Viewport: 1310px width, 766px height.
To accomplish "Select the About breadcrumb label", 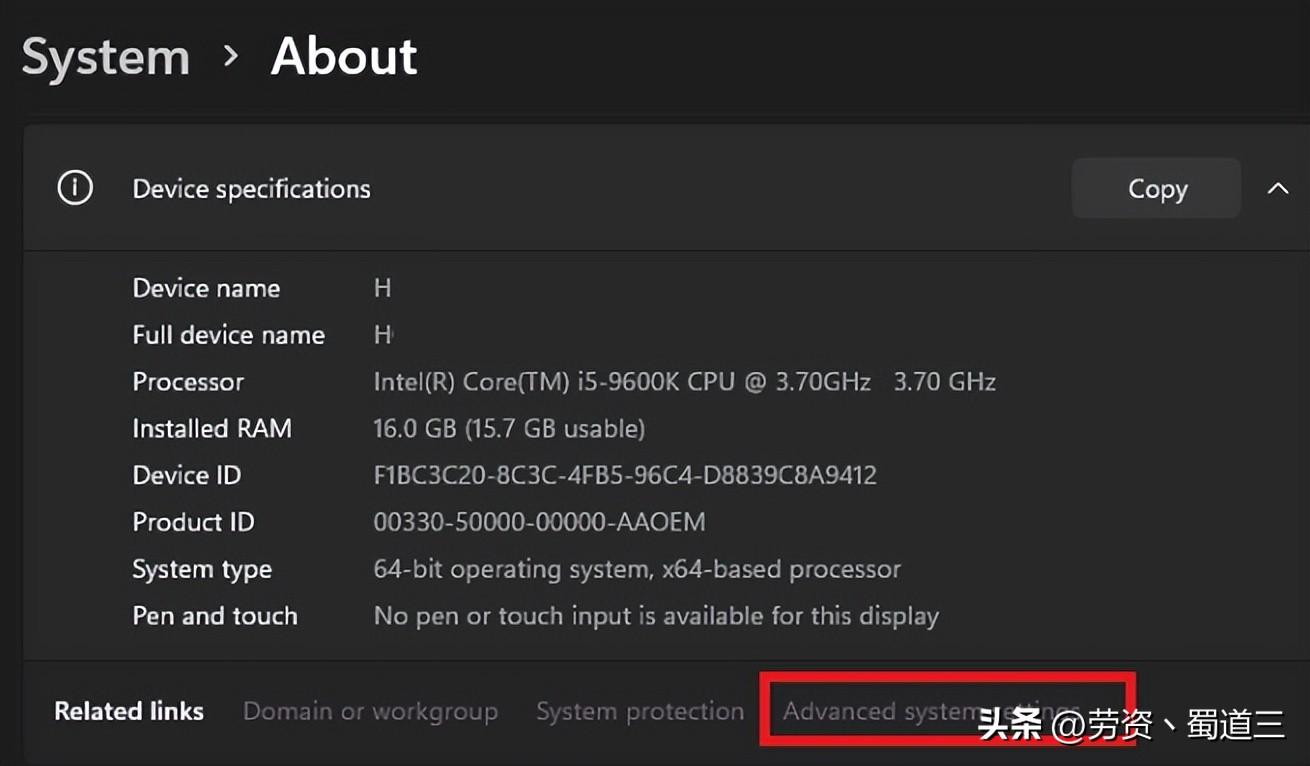I will pyautogui.click(x=343, y=57).
